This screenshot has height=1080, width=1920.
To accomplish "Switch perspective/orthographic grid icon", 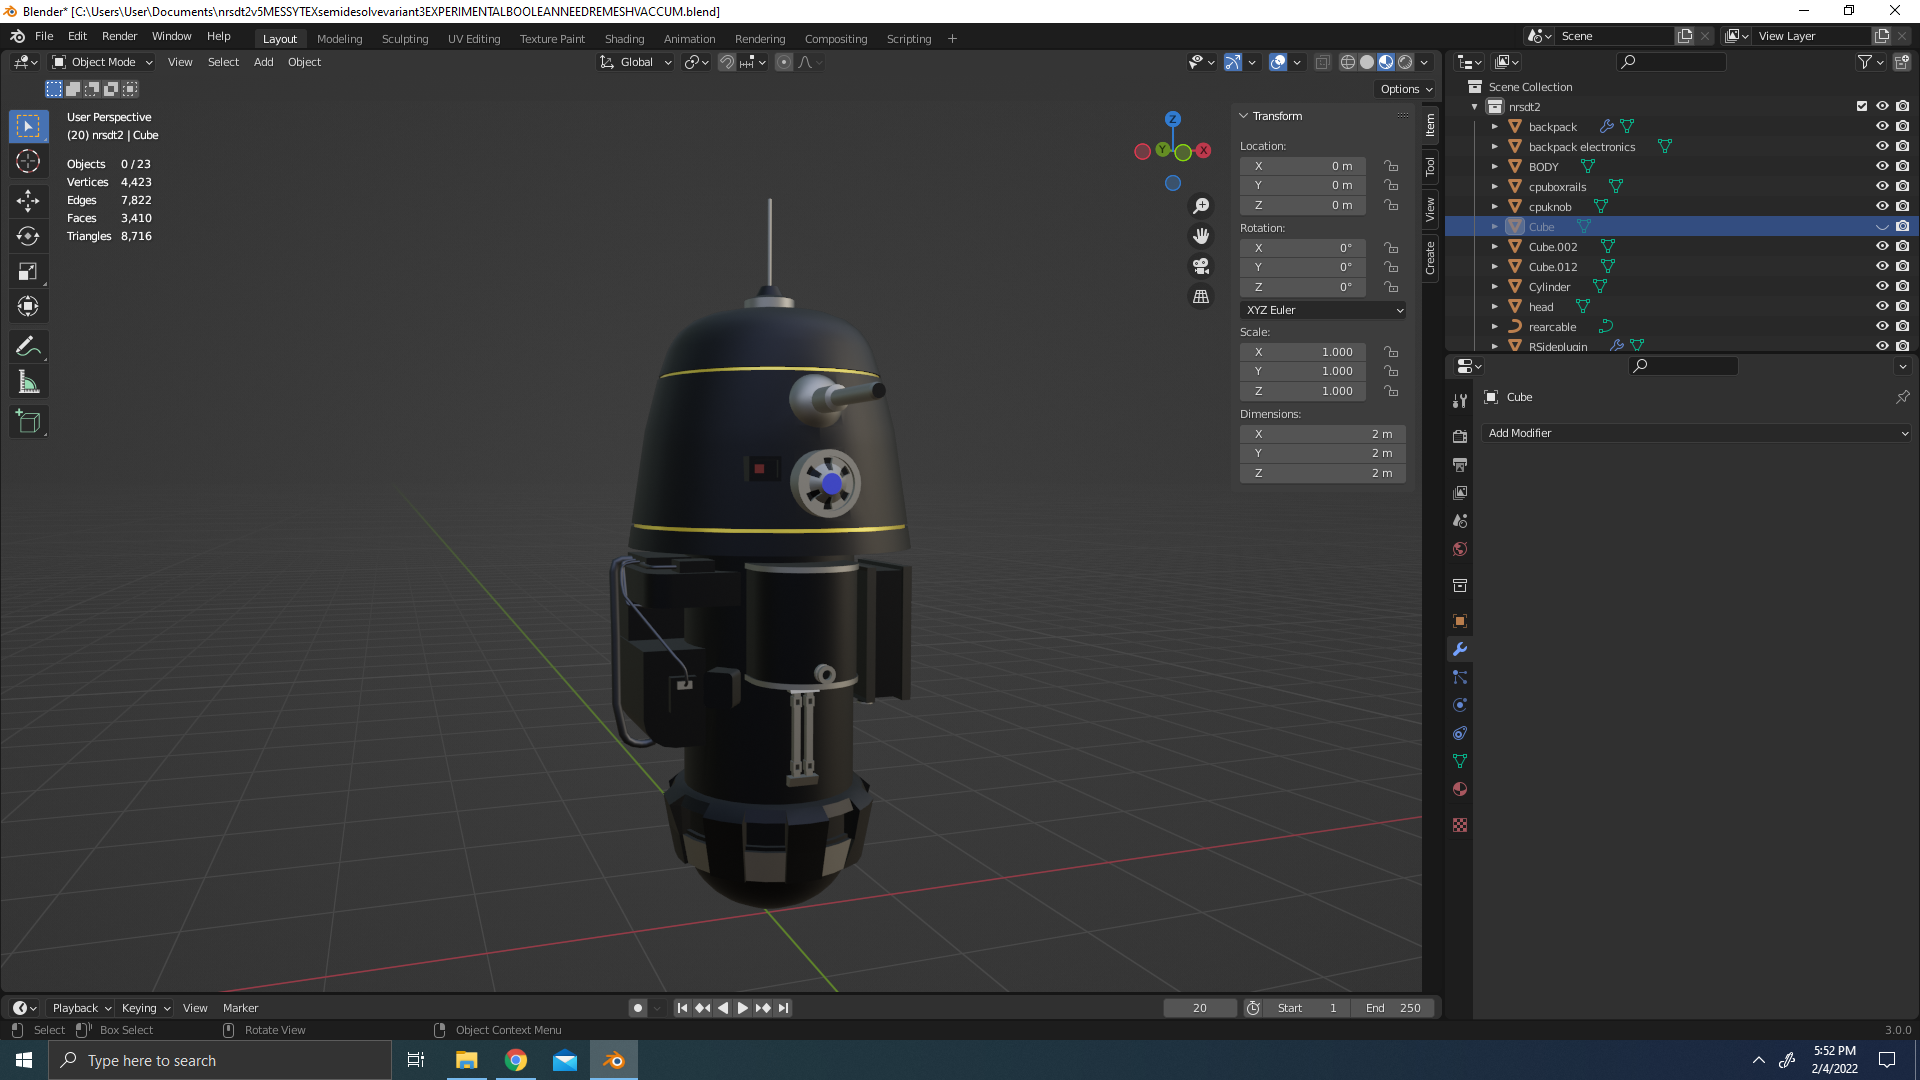I will pos(1201,296).
